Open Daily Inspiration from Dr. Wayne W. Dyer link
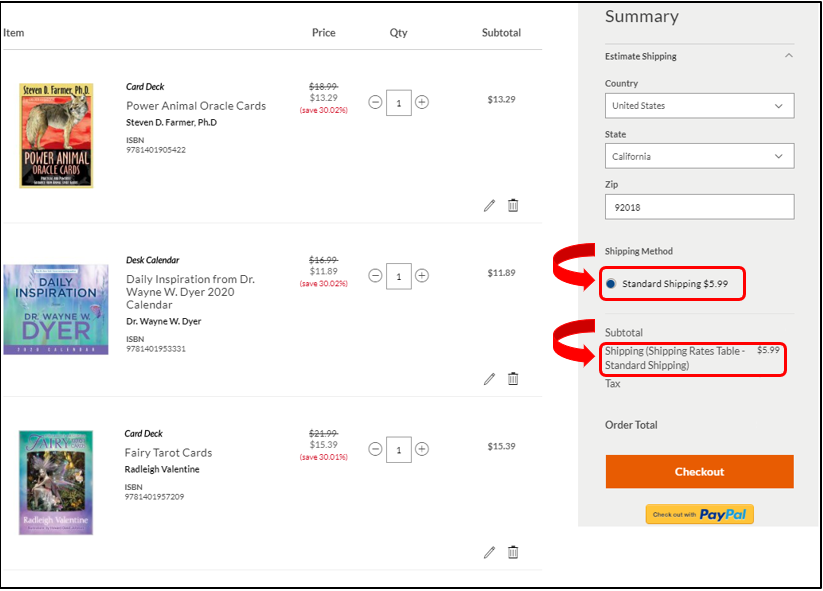The width and height of the screenshot is (823, 591). 191,292
